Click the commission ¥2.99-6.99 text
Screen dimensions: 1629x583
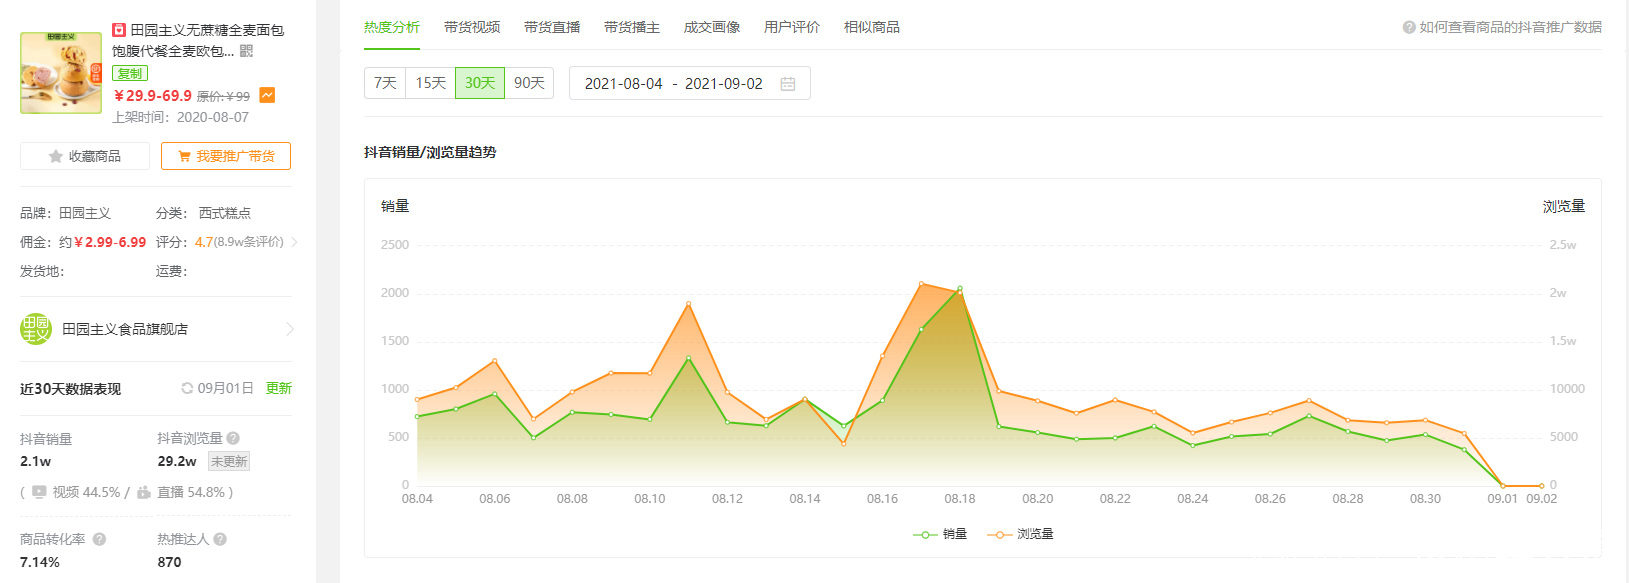coord(110,242)
